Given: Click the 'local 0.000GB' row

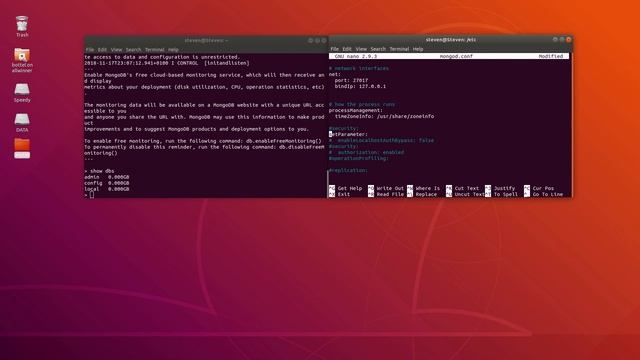Looking at the screenshot, I should click(x=107, y=189).
